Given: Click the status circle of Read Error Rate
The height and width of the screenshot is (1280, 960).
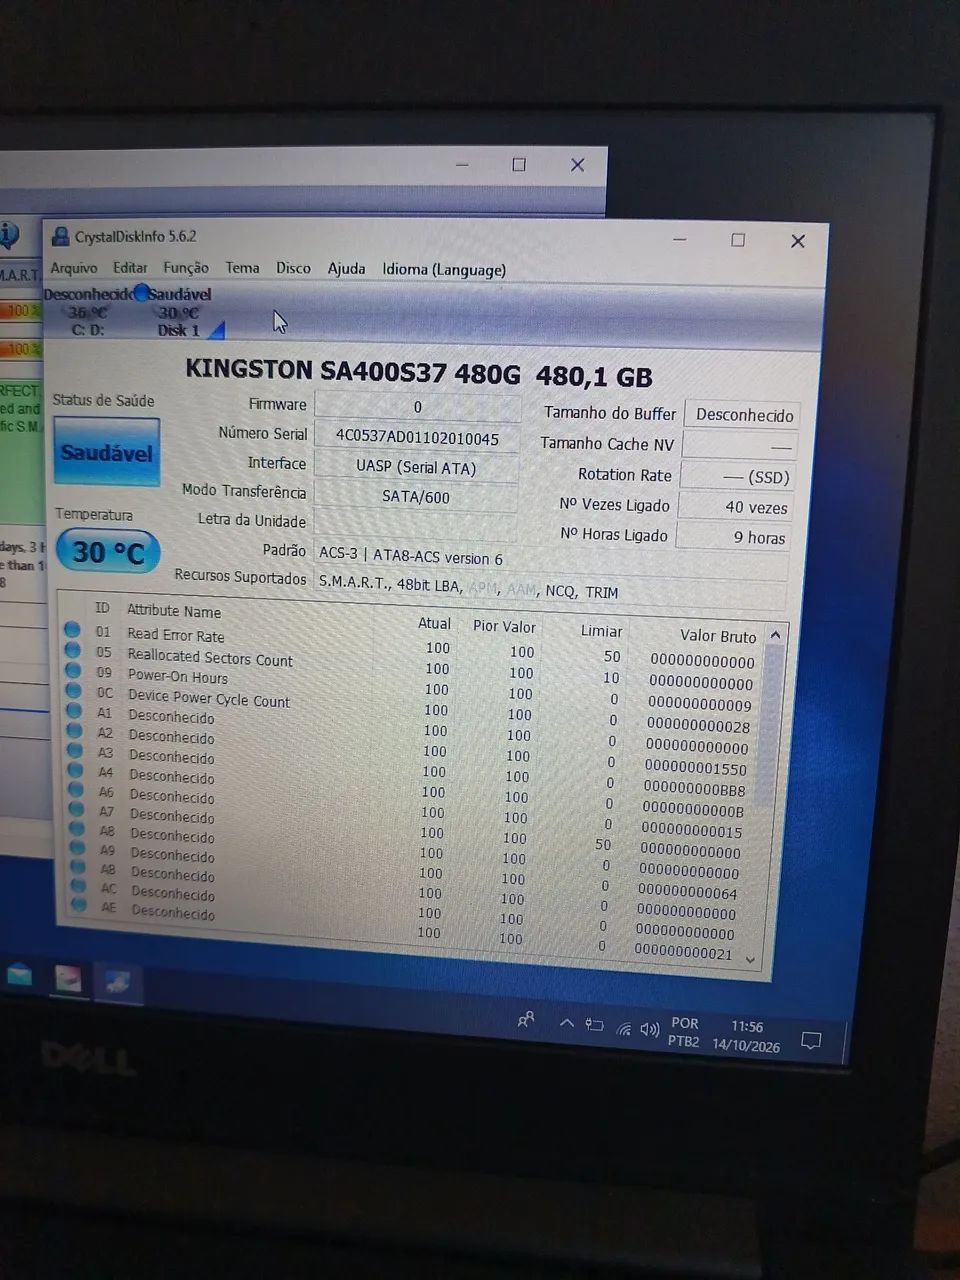Looking at the screenshot, I should [x=72, y=630].
